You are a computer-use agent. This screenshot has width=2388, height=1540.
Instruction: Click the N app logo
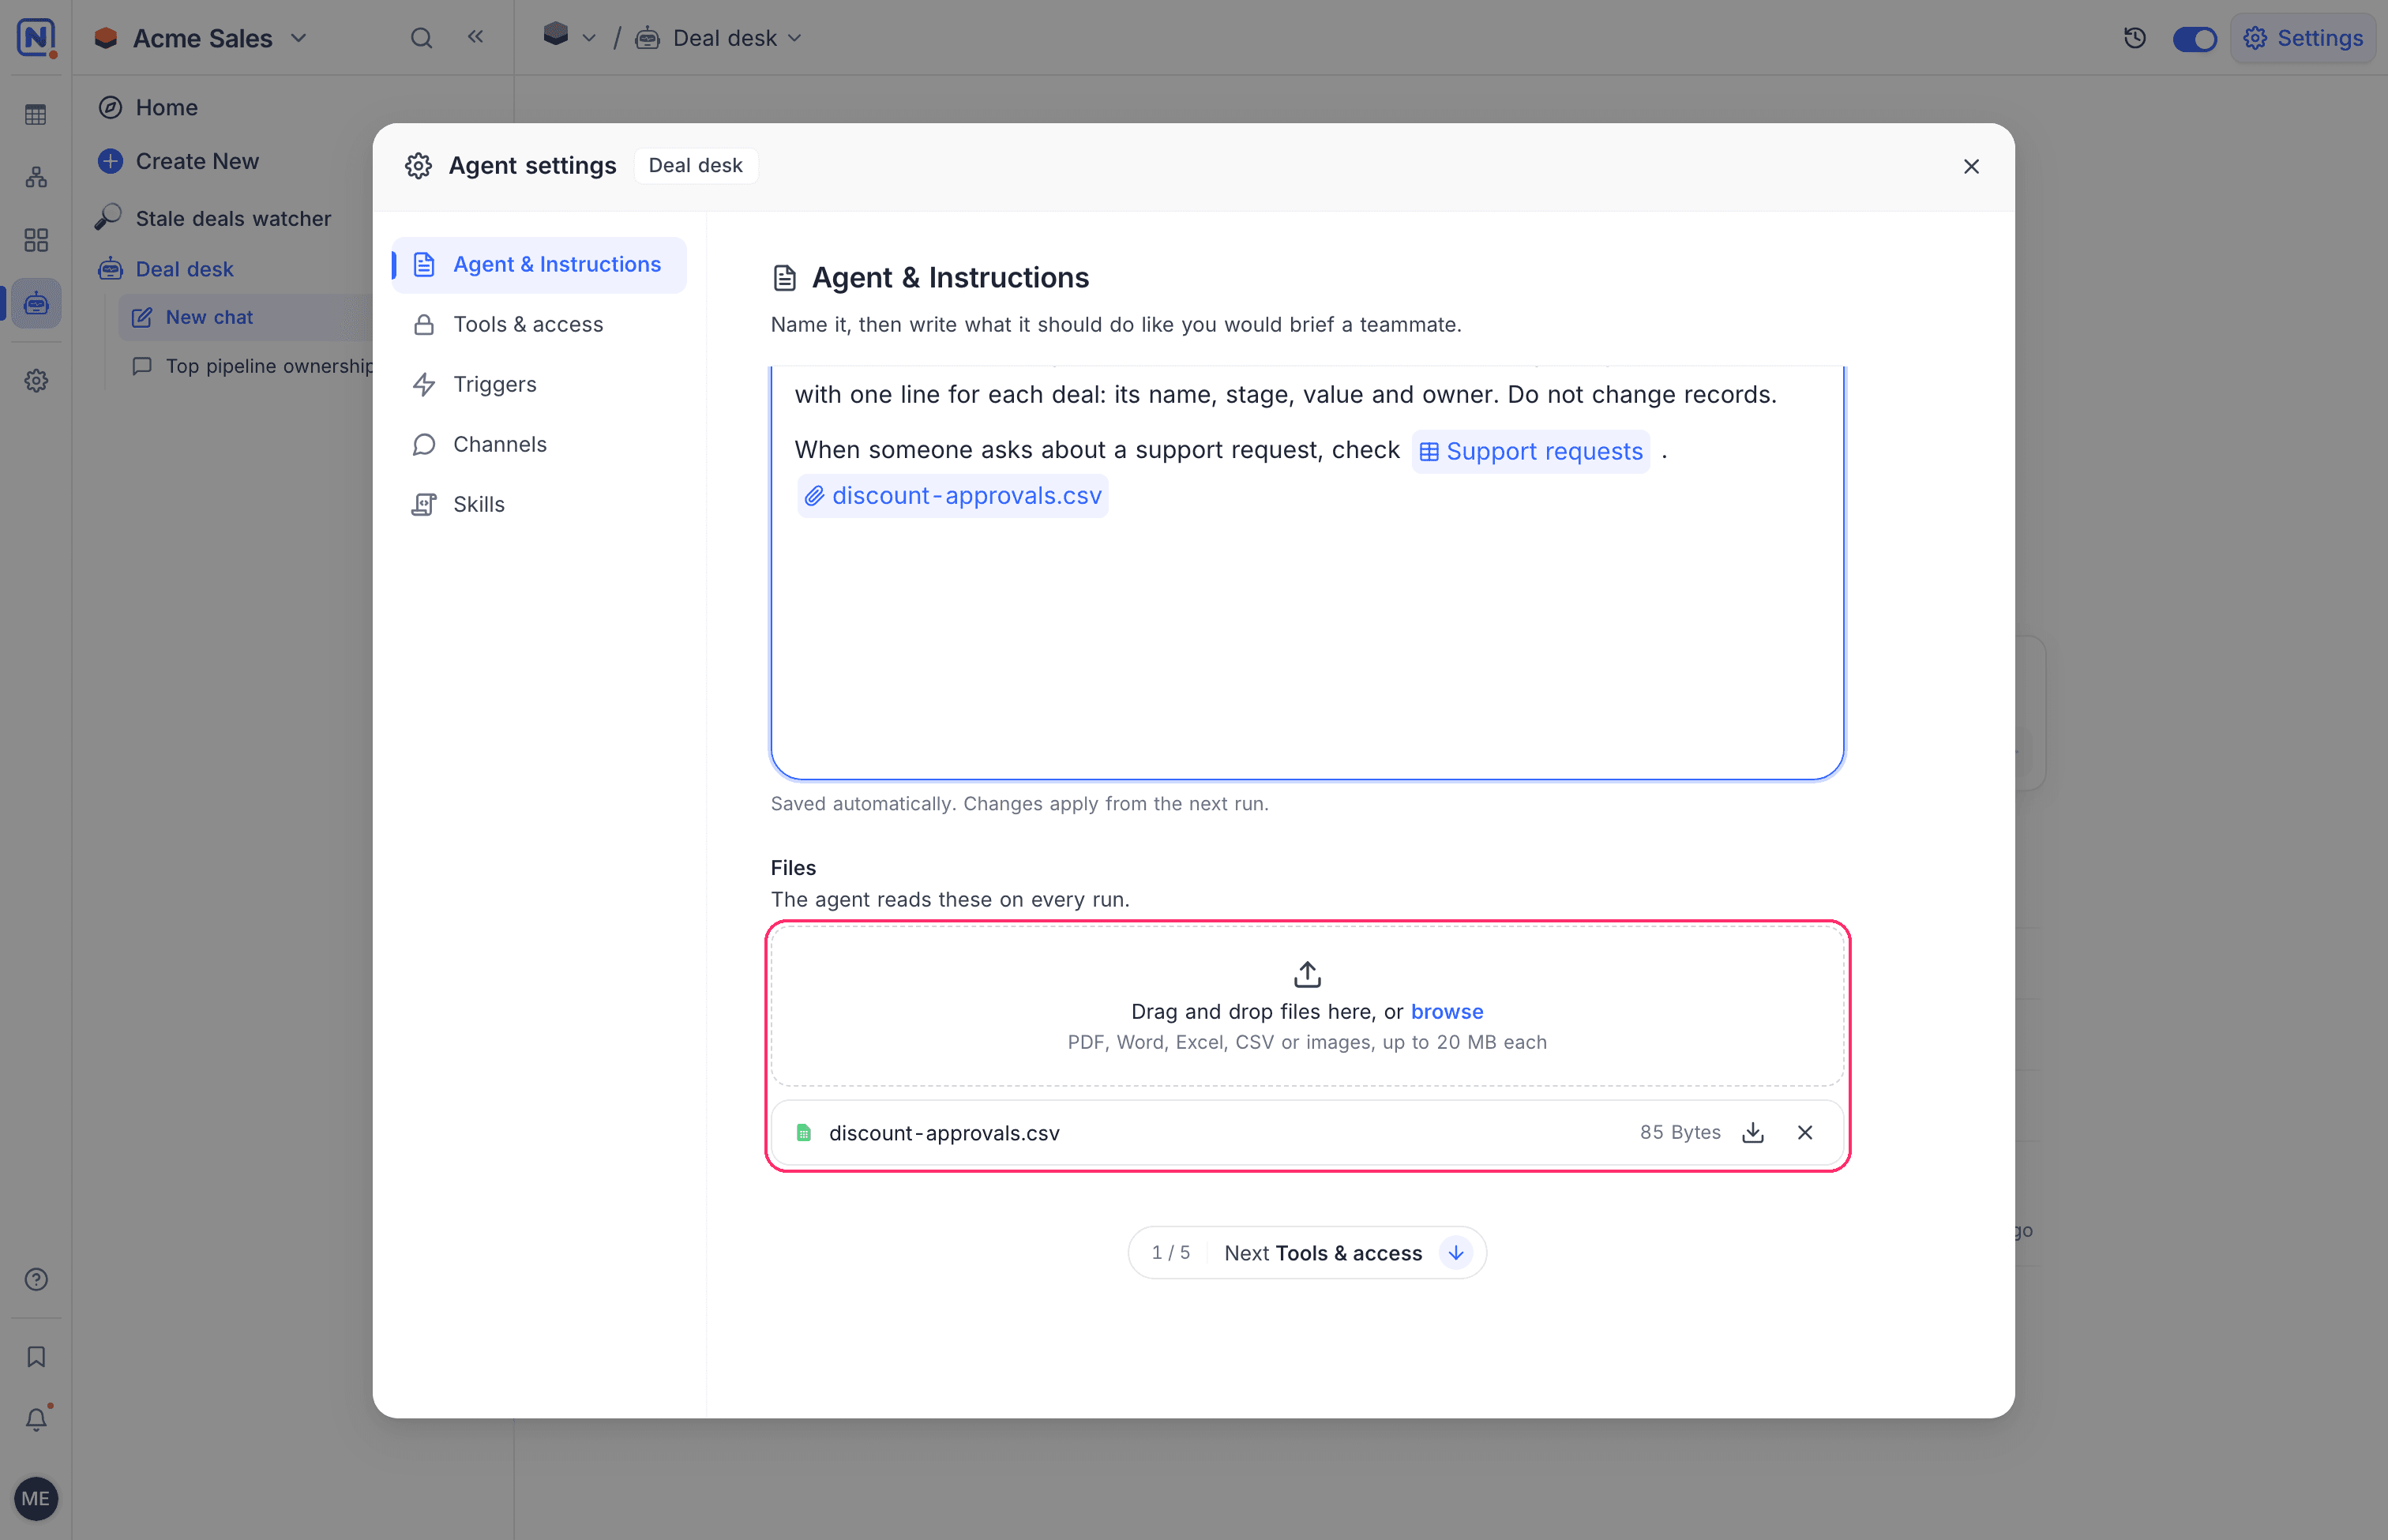click(x=36, y=38)
